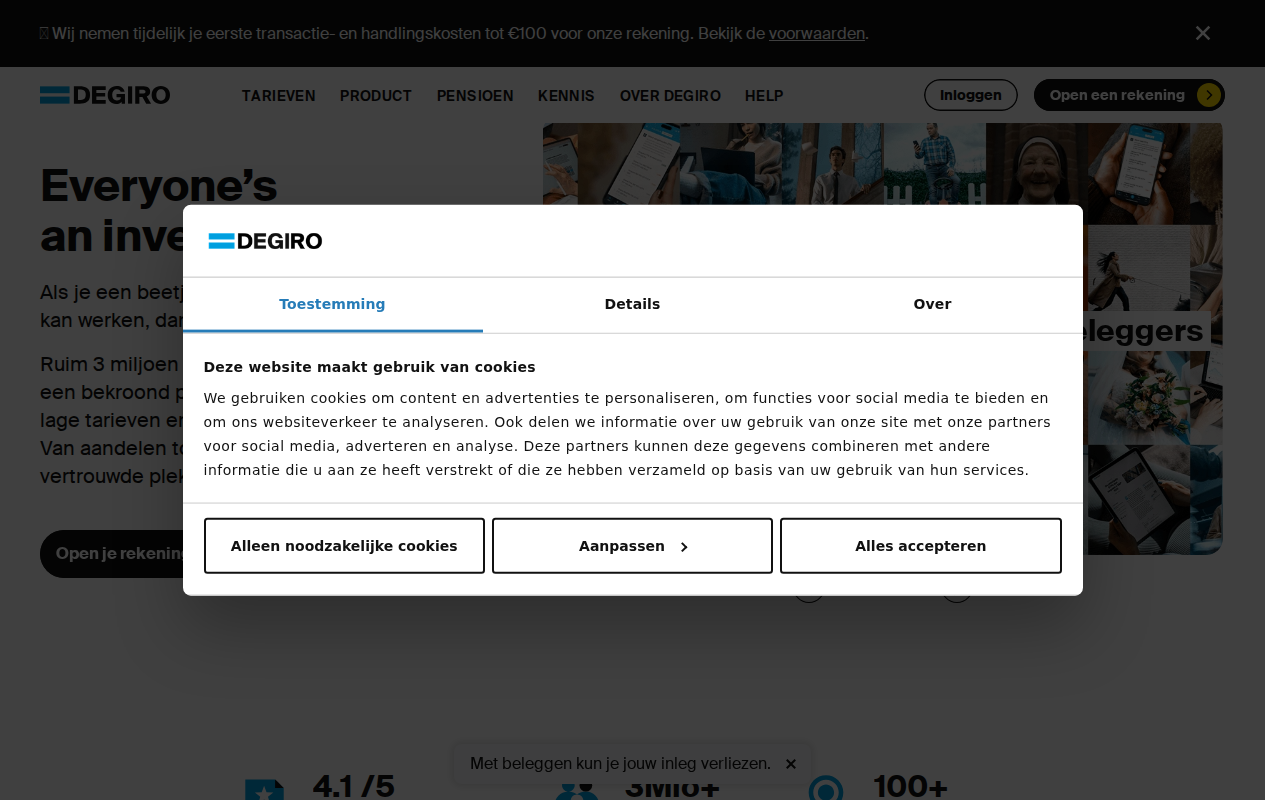Open the Kennis menu

566,96
